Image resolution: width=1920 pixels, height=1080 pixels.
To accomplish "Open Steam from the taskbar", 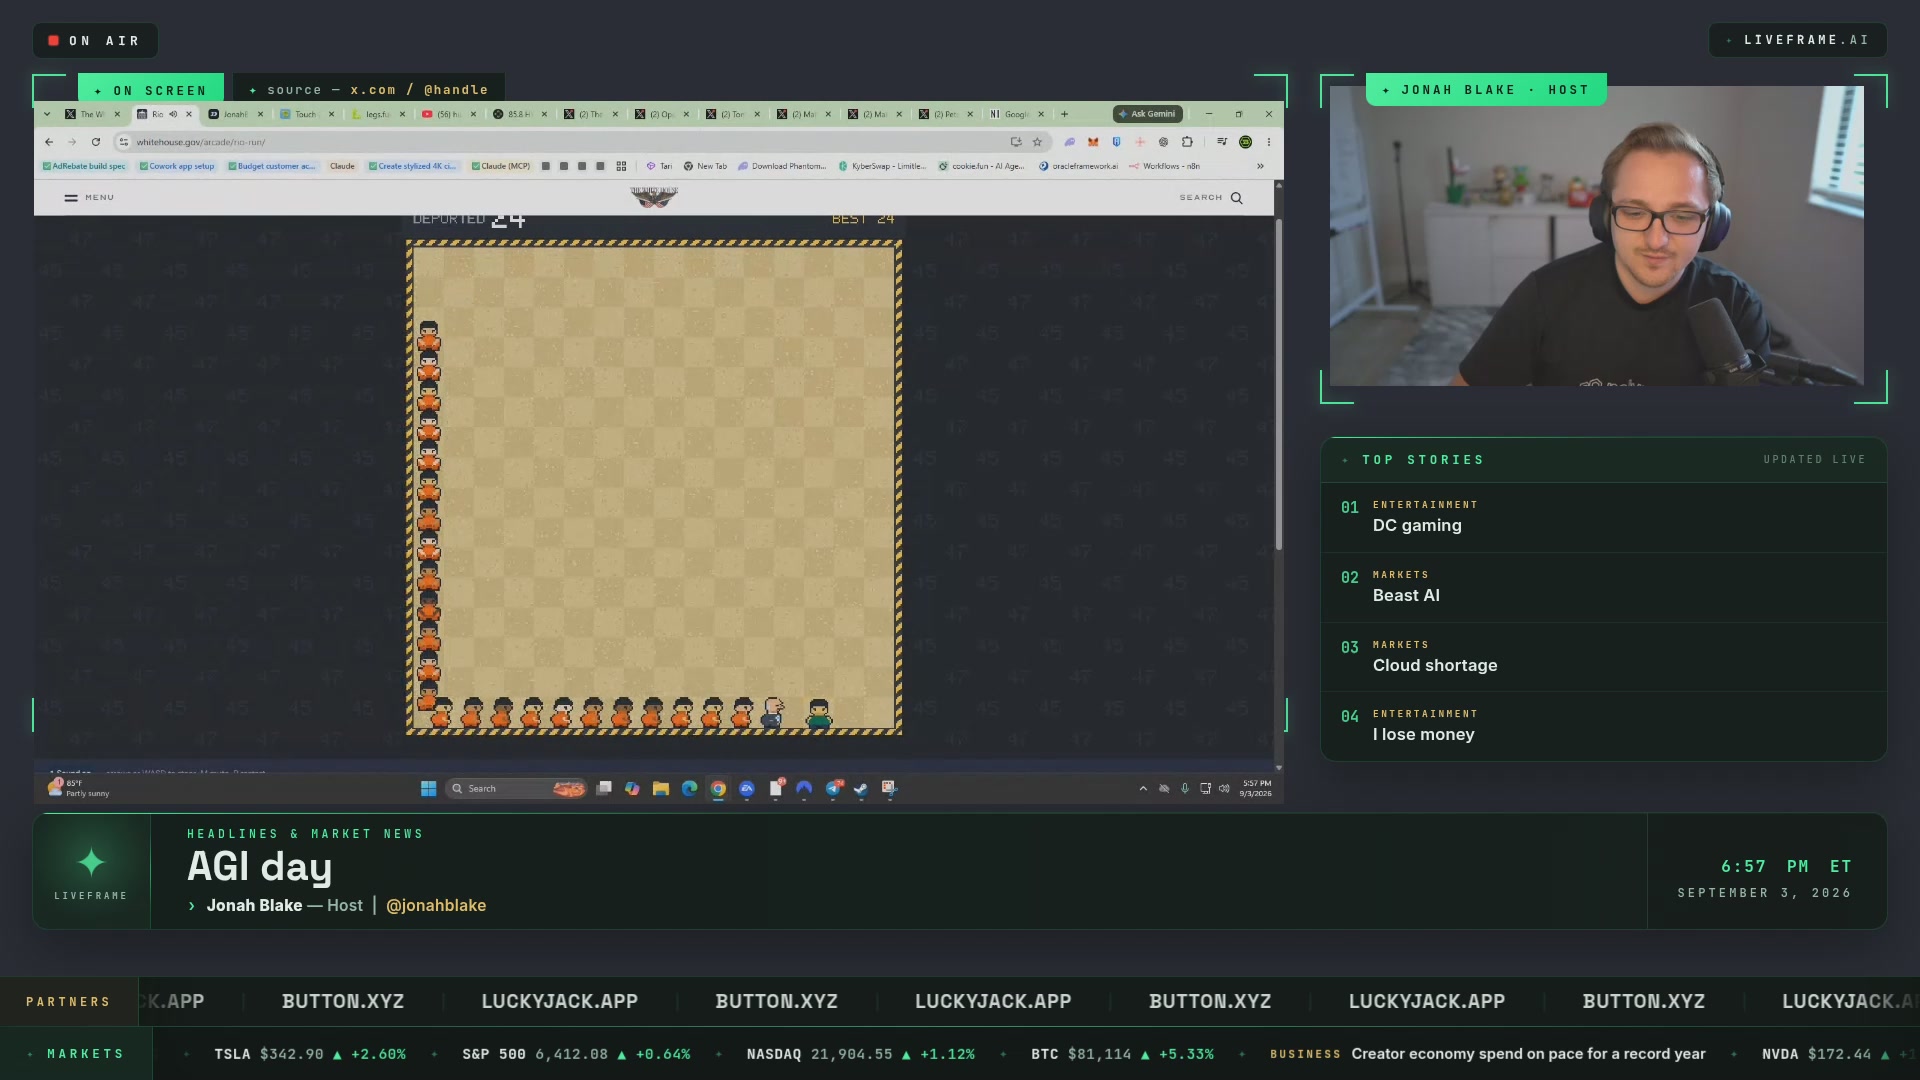I will pos(860,788).
